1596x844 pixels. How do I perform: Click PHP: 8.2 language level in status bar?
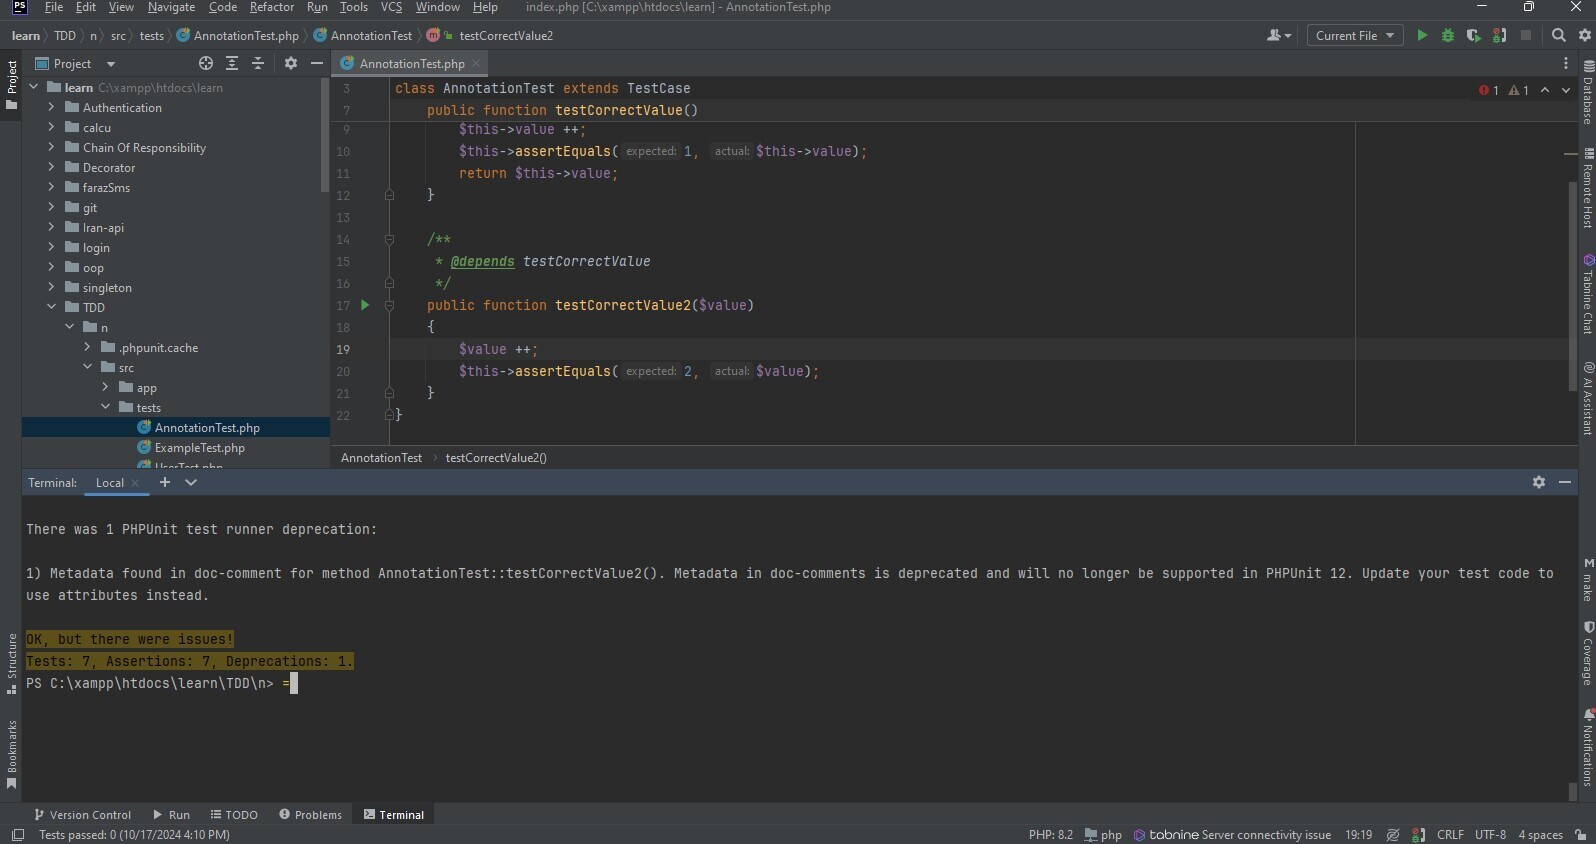(x=1050, y=835)
